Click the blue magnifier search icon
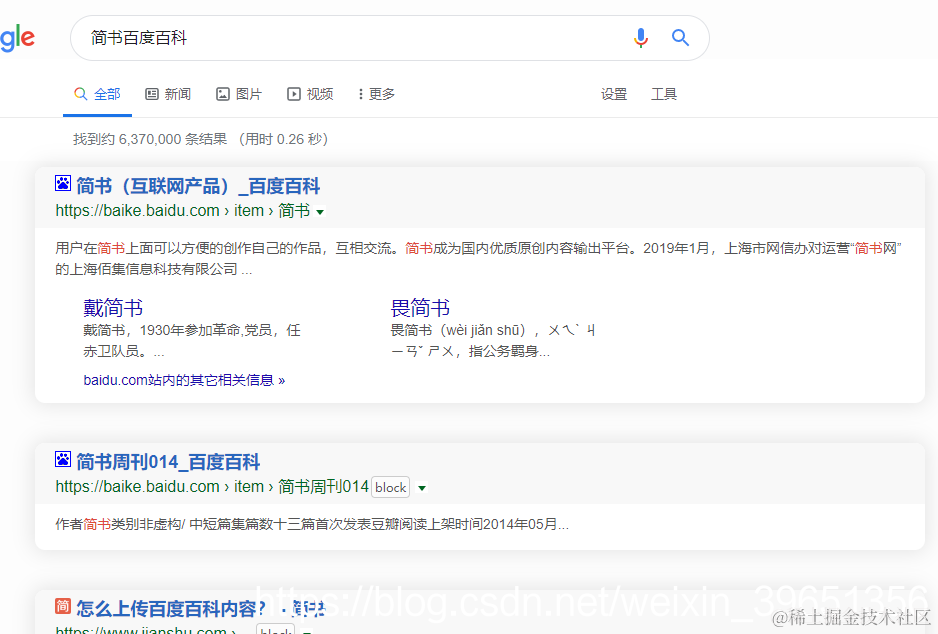The image size is (938, 634). 681,37
